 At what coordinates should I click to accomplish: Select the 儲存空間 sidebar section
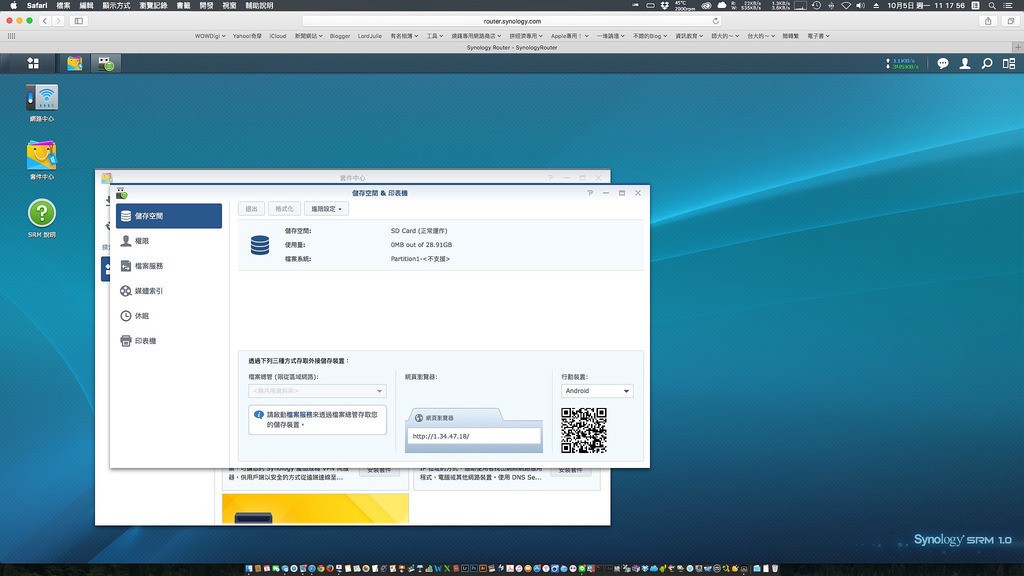tap(169, 216)
